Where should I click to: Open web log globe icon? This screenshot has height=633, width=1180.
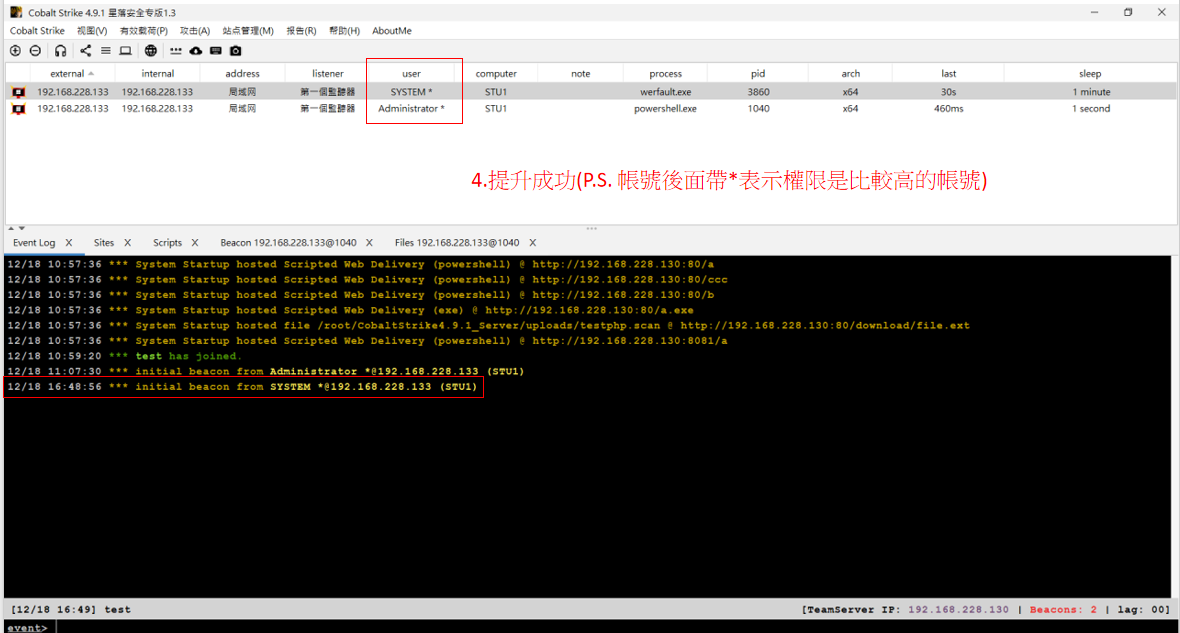[151, 50]
